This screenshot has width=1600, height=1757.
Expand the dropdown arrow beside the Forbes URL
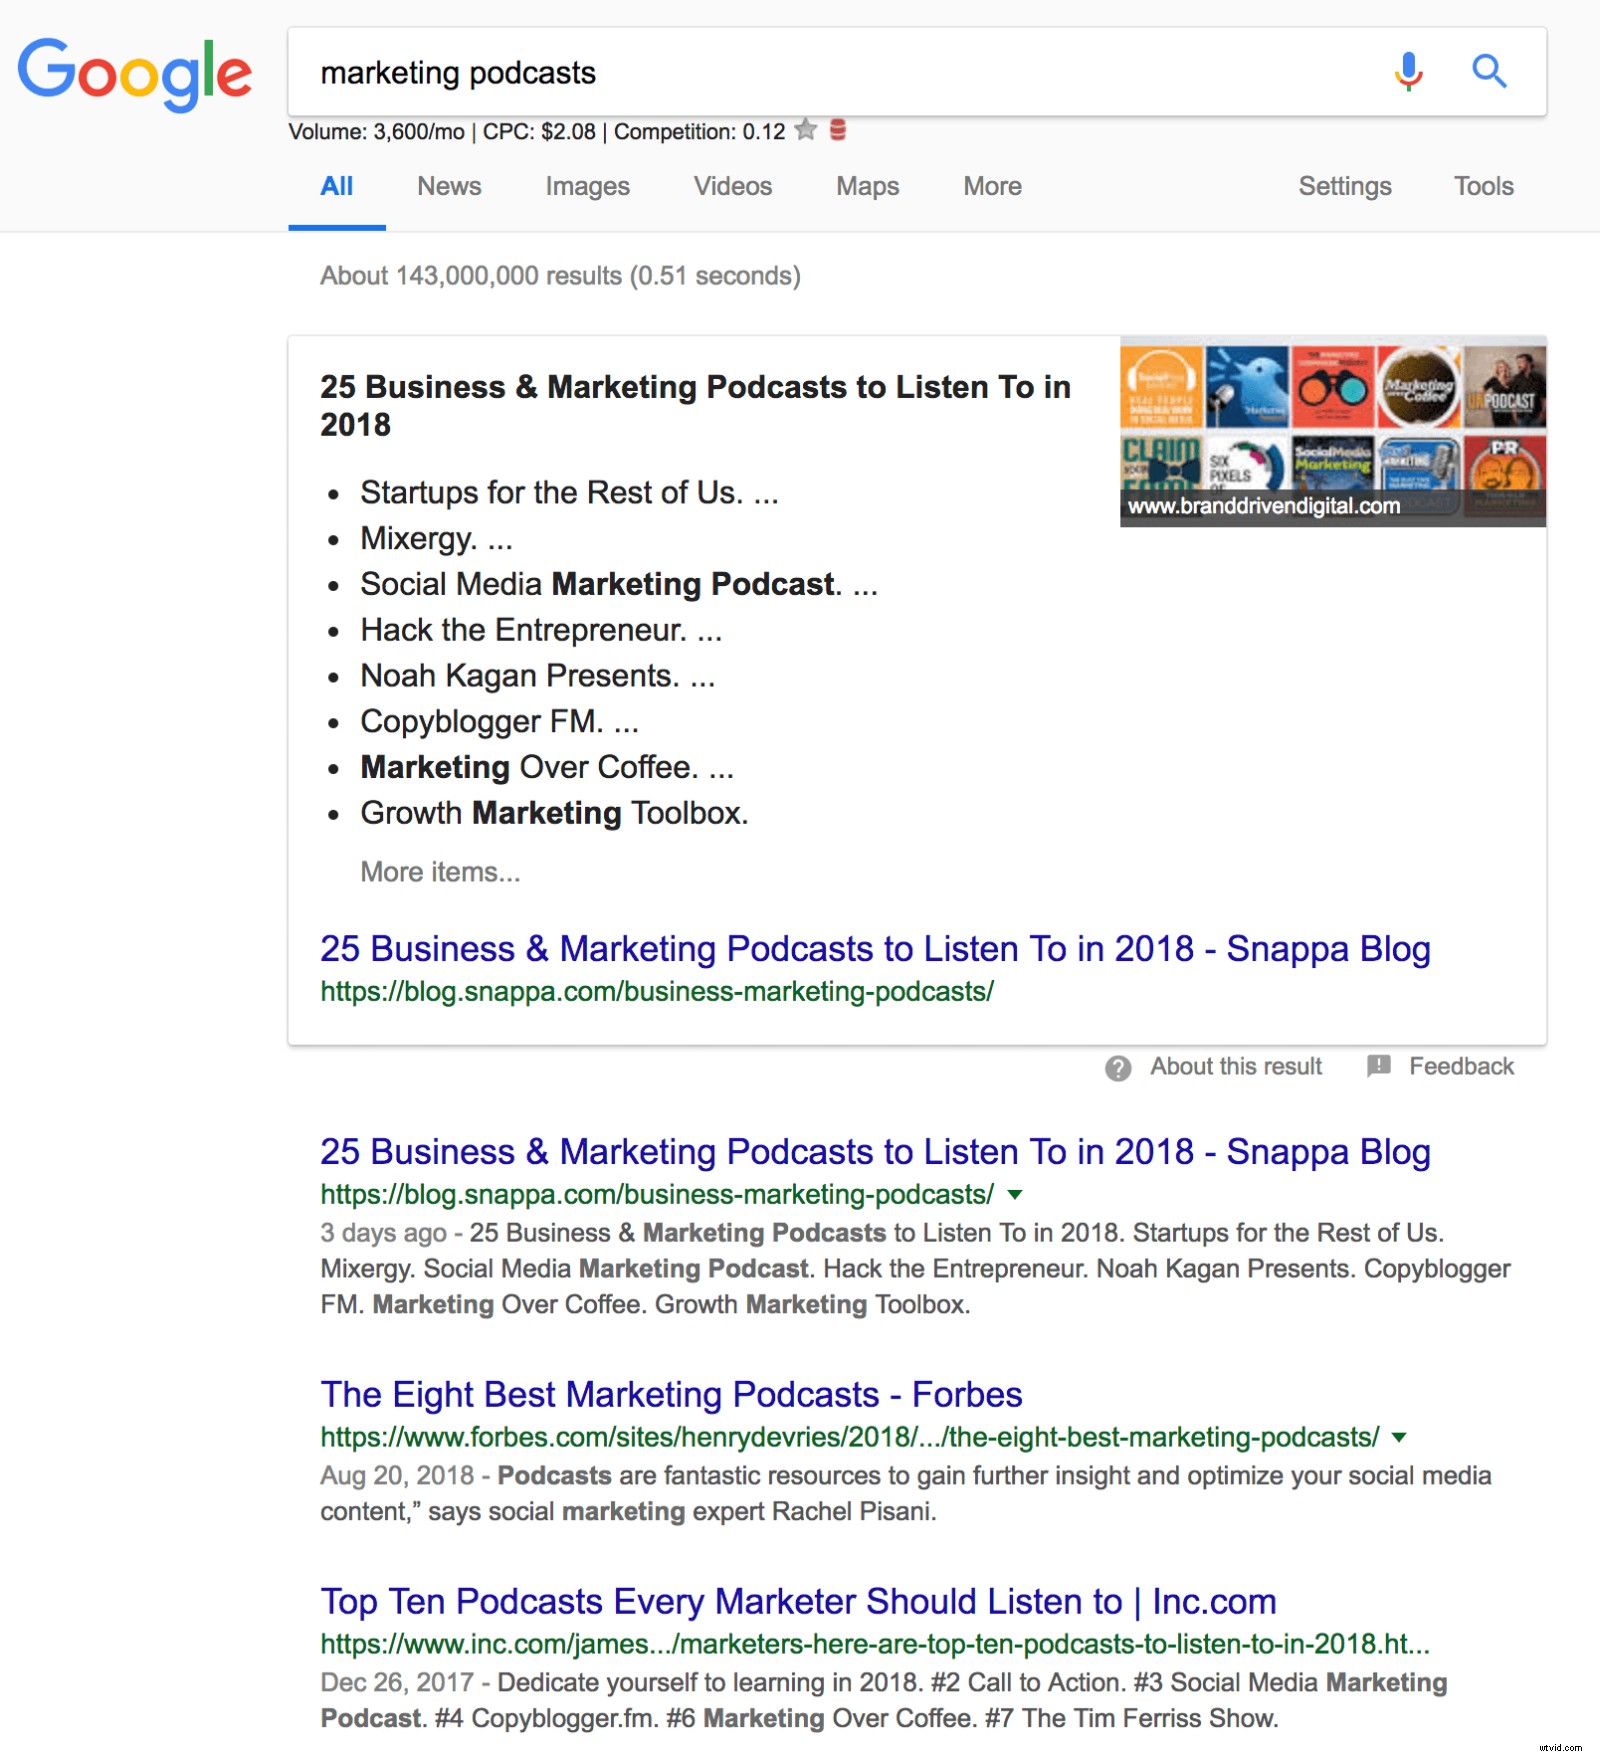tap(1398, 1437)
